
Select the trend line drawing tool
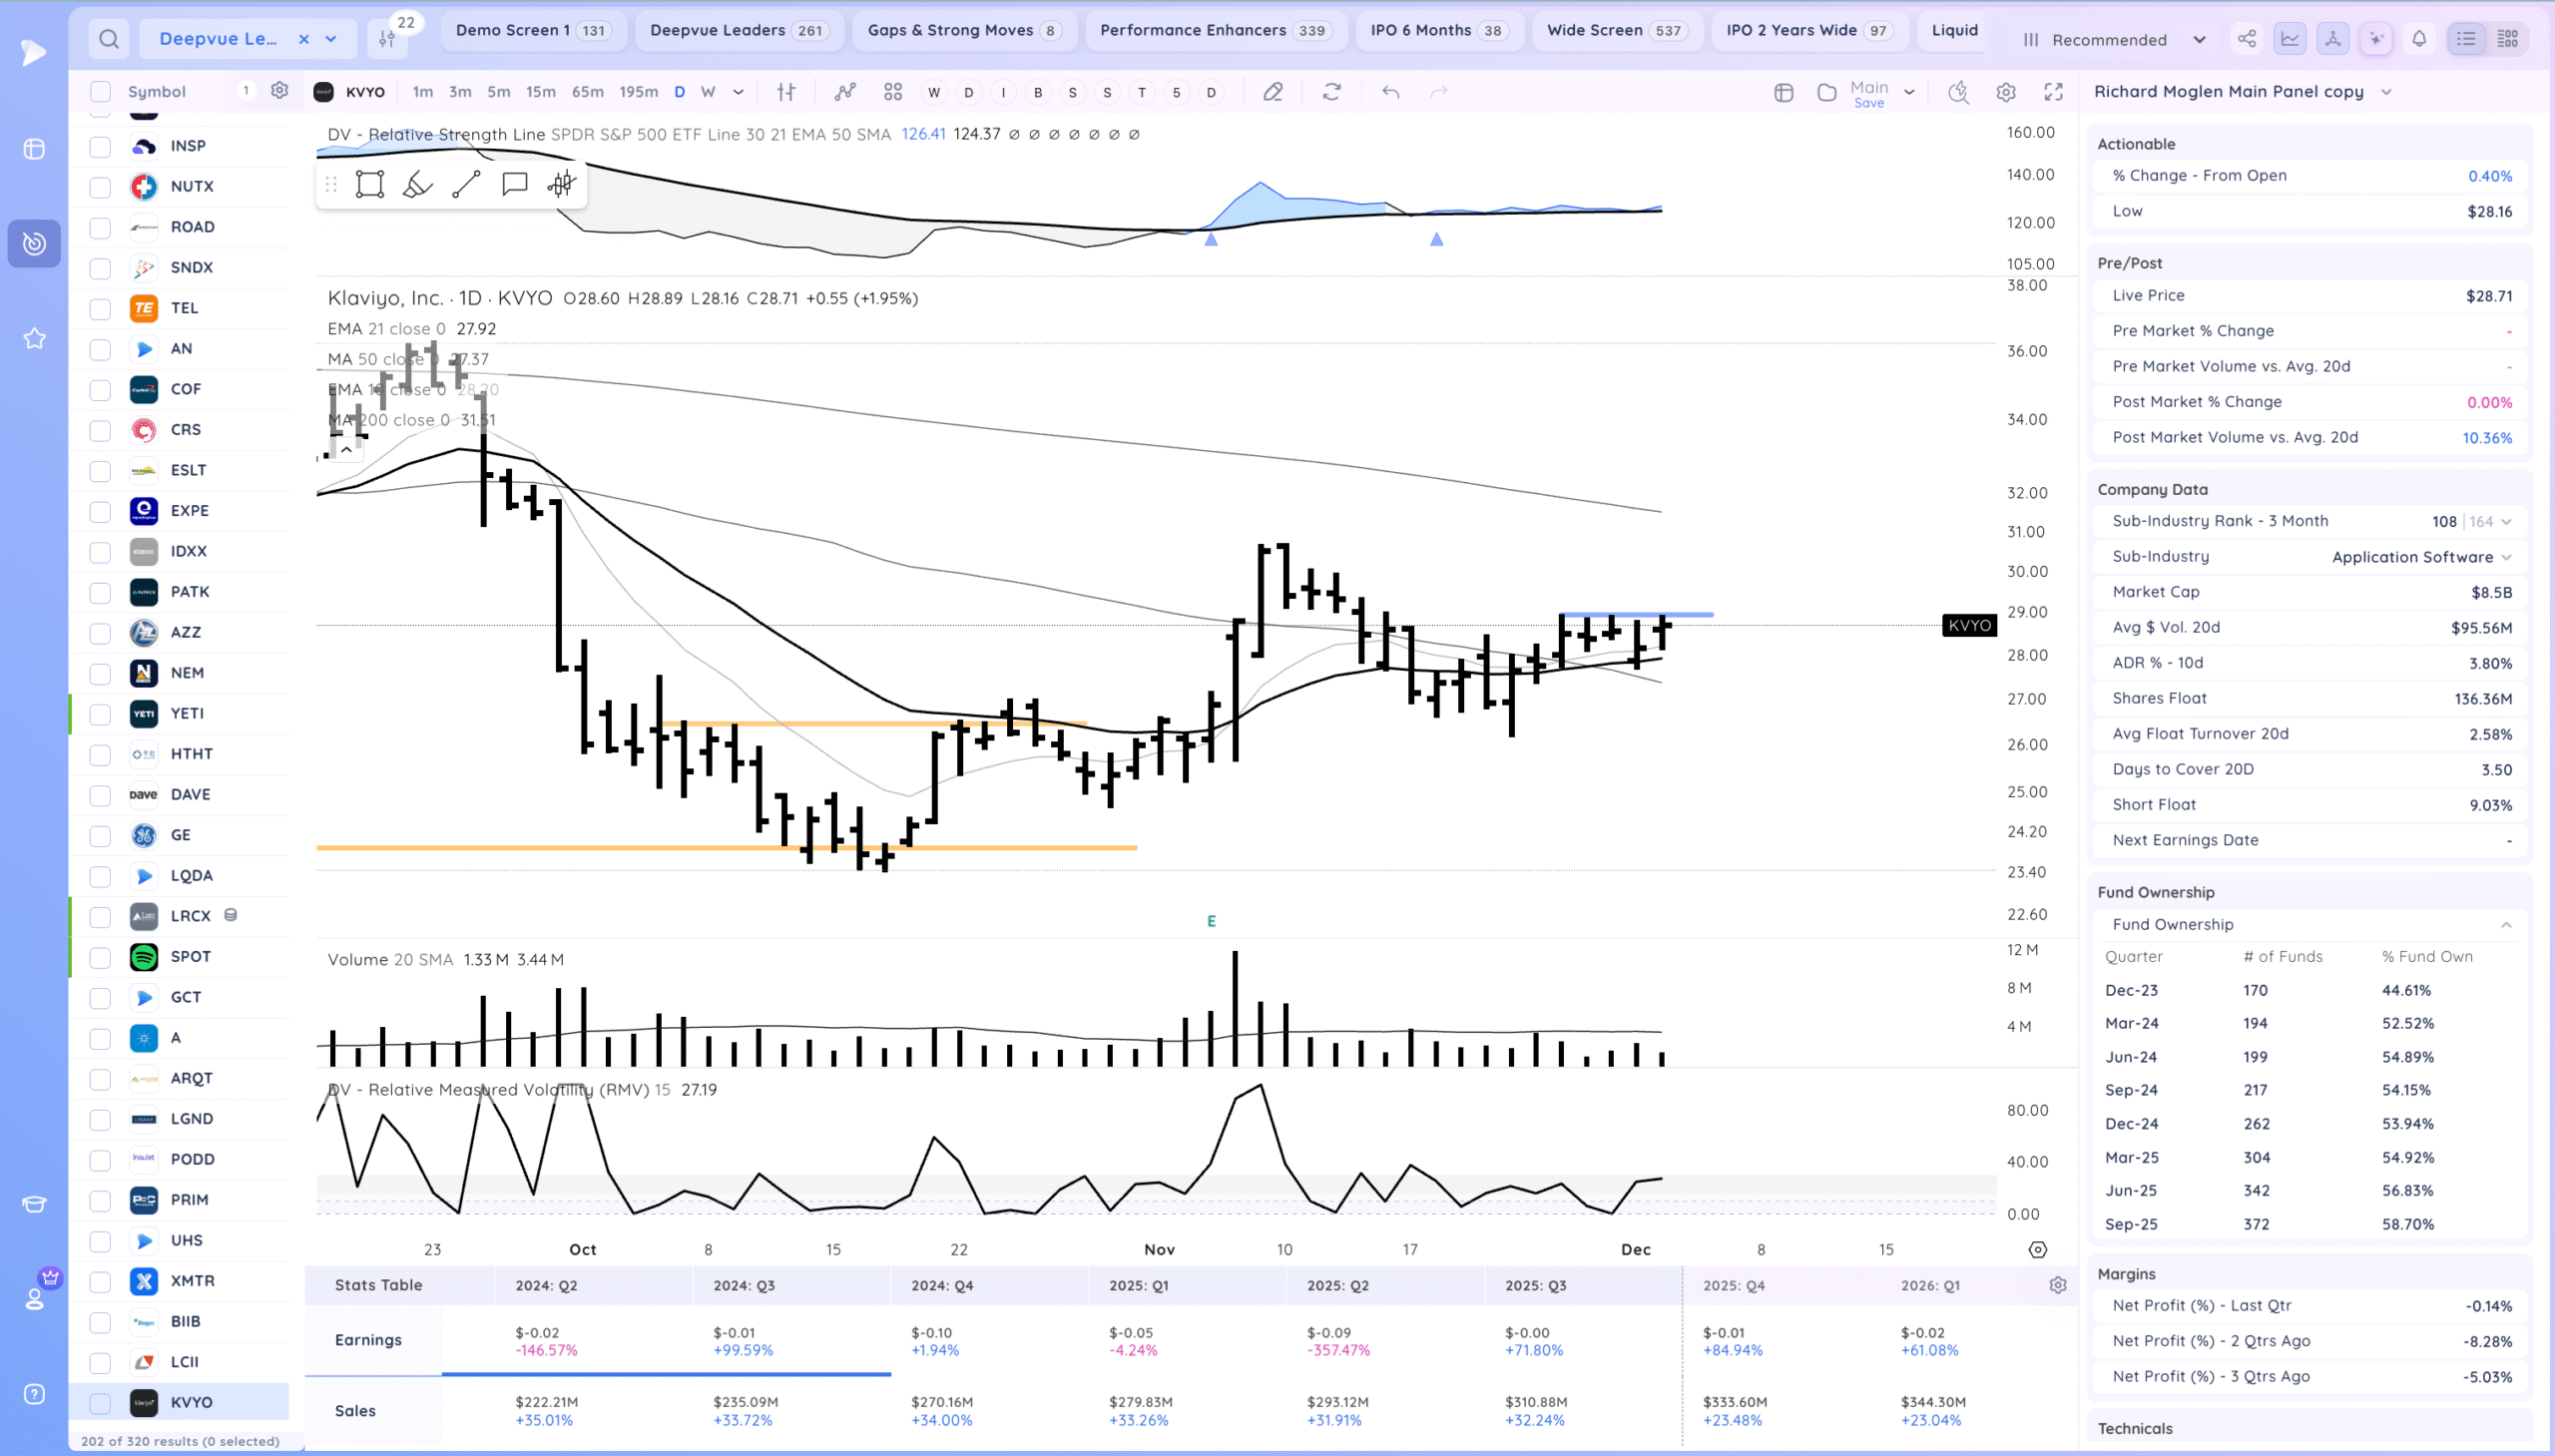466,184
